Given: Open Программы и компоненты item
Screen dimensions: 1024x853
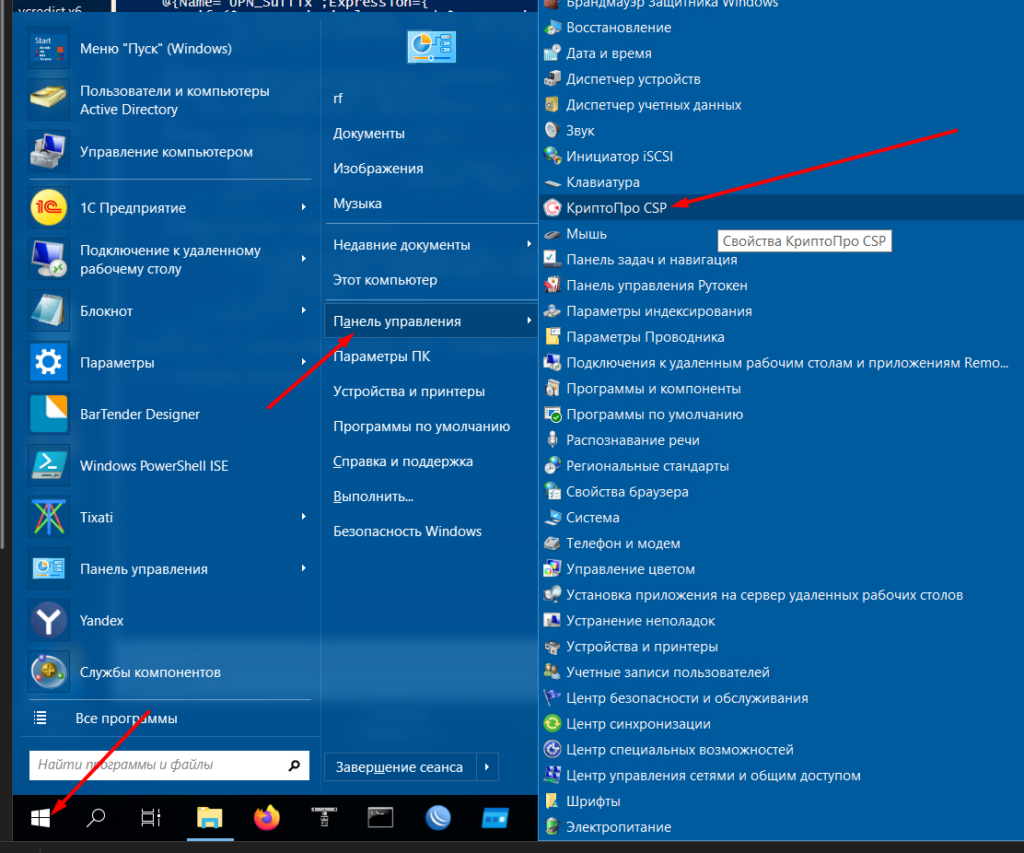Looking at the screenshot, I should point(653,388).
